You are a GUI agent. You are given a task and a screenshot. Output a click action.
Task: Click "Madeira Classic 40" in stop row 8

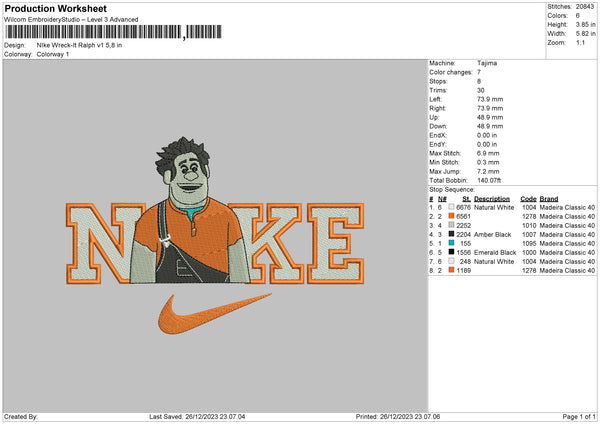[567, 271]
